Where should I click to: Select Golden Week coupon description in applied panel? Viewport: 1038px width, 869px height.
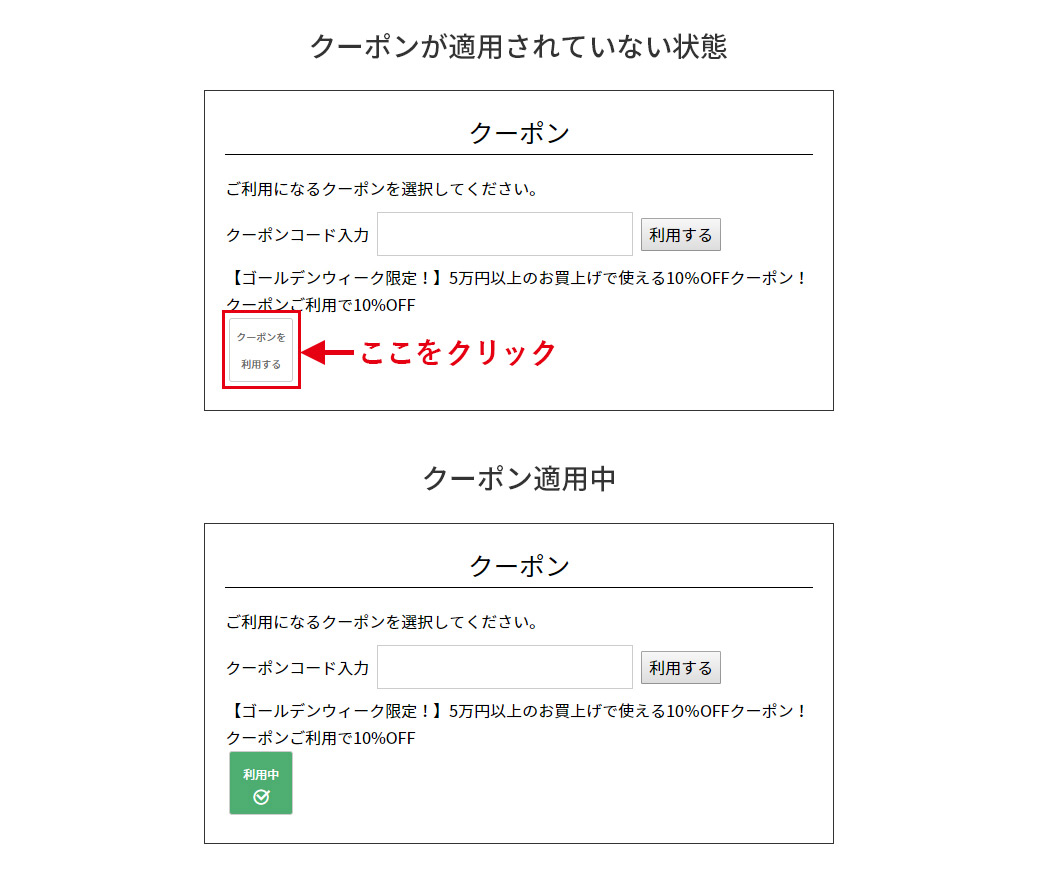pos(518,711)
